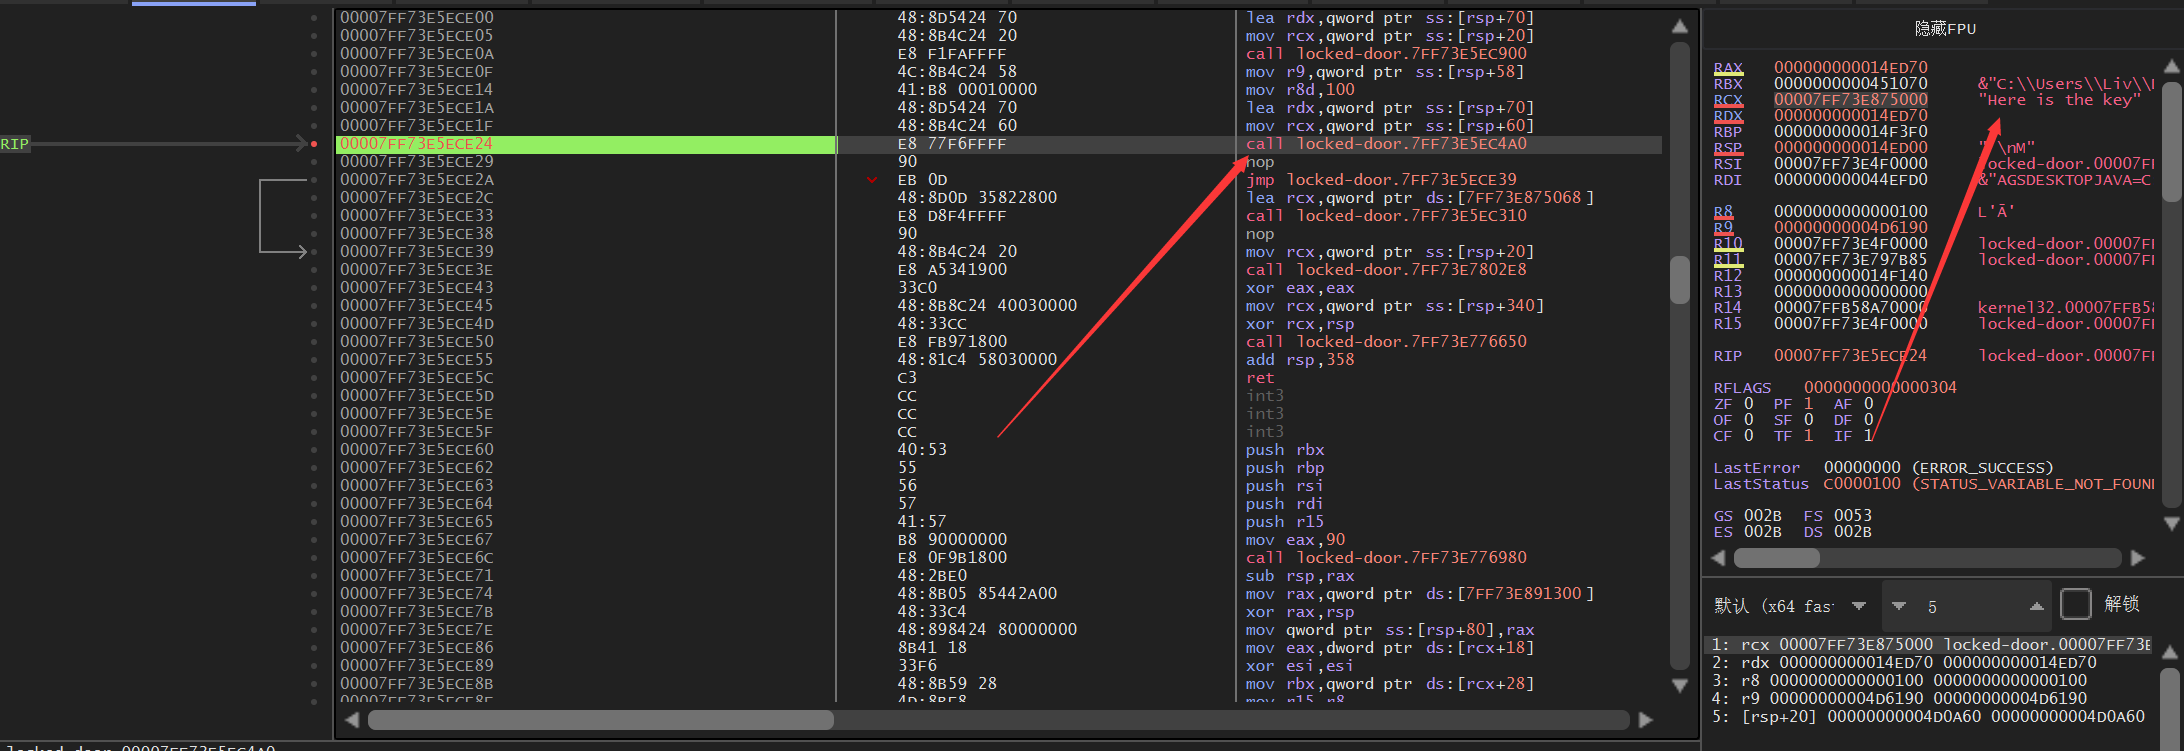Toggle breakpoint dot at 00007FF73E5ECE2C
This screenshot has height=751, width=2184.
click(314, 198)
